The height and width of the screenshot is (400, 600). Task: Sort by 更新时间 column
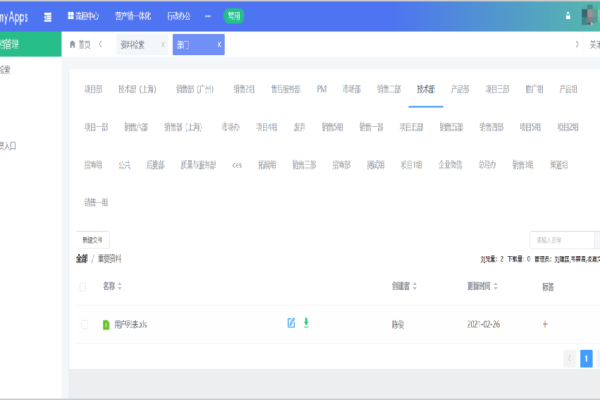483,286
